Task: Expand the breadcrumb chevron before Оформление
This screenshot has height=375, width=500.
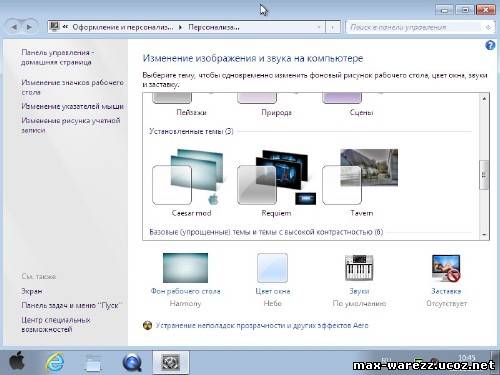Action: (65, 27)
